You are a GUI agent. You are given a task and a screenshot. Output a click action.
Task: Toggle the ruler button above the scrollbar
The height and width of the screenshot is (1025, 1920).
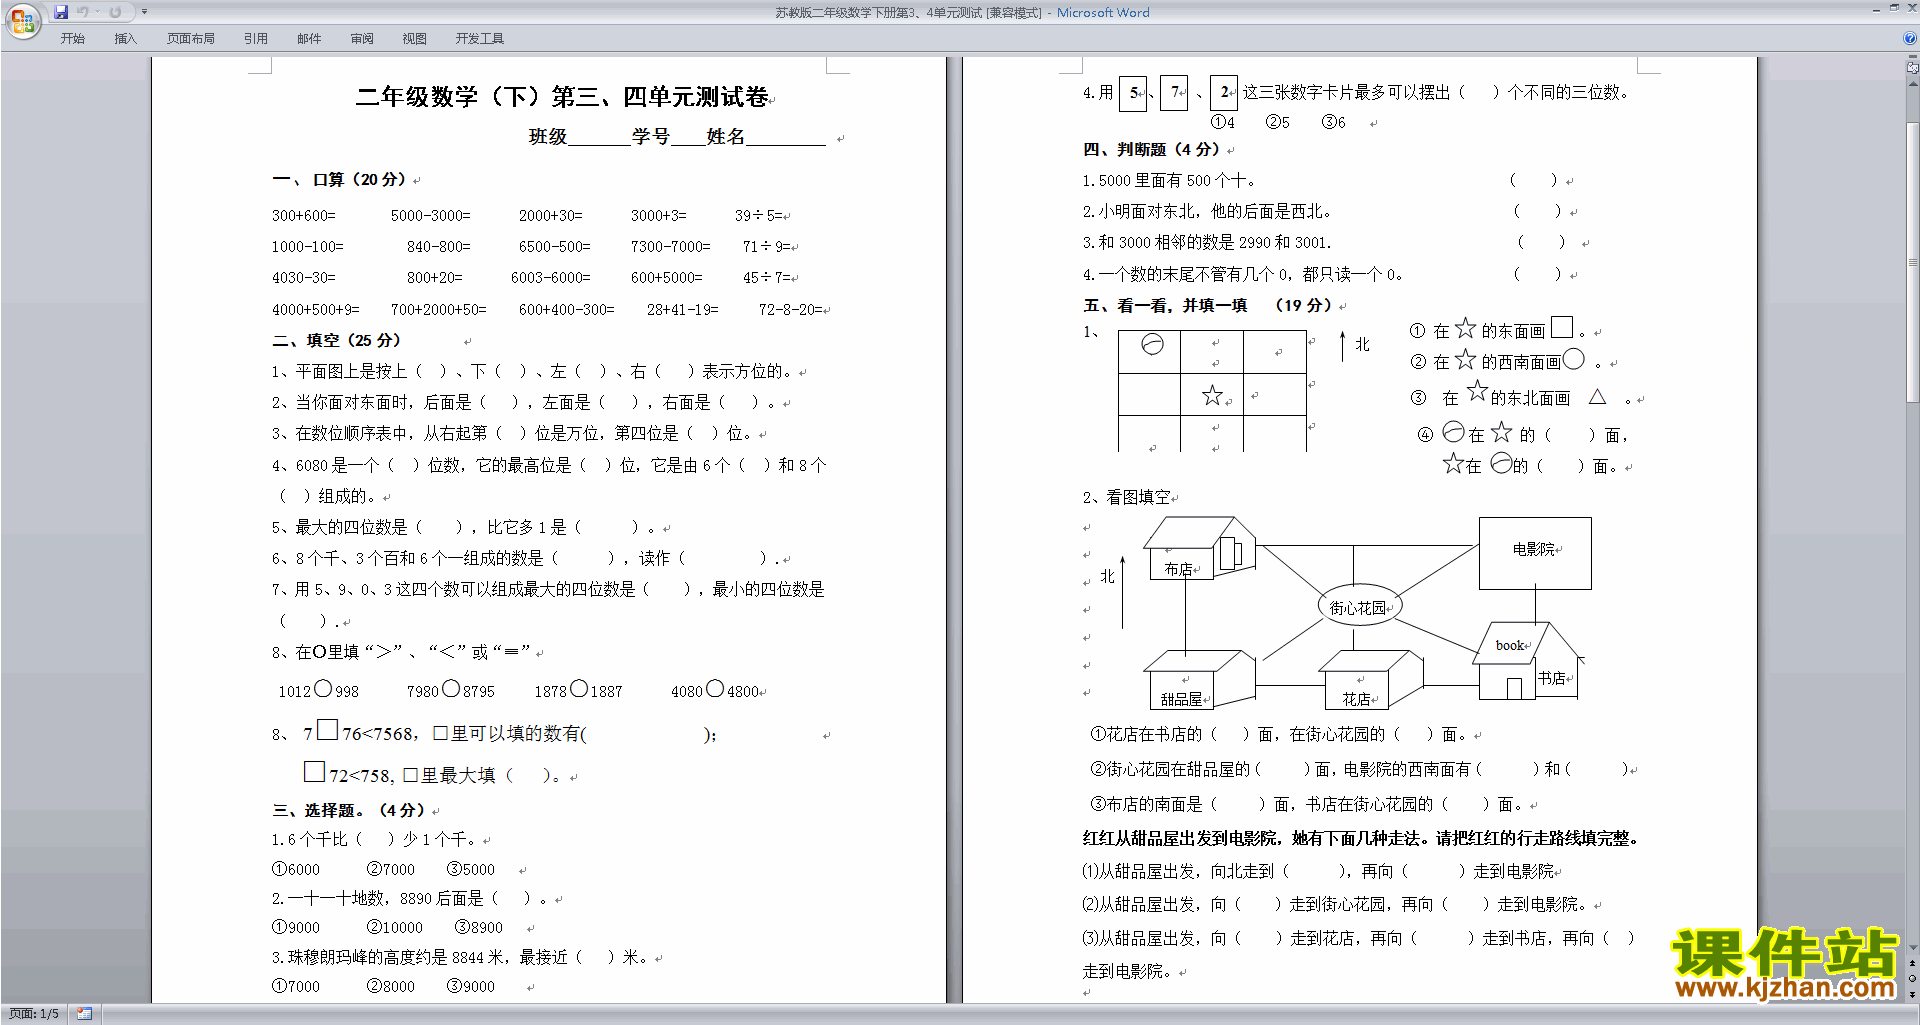[x=1912, y=69]
